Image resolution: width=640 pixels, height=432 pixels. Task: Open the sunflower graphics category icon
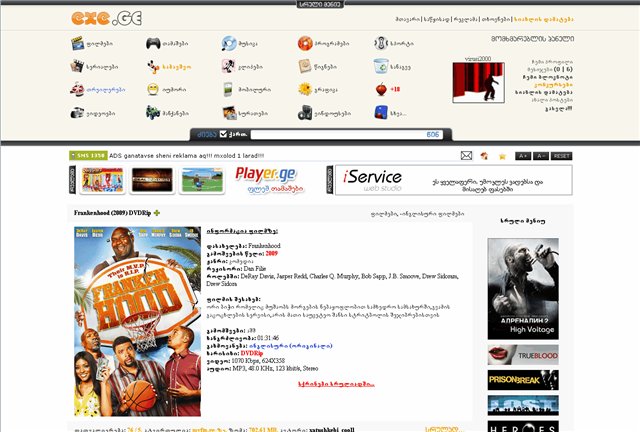tap(305, 89)
